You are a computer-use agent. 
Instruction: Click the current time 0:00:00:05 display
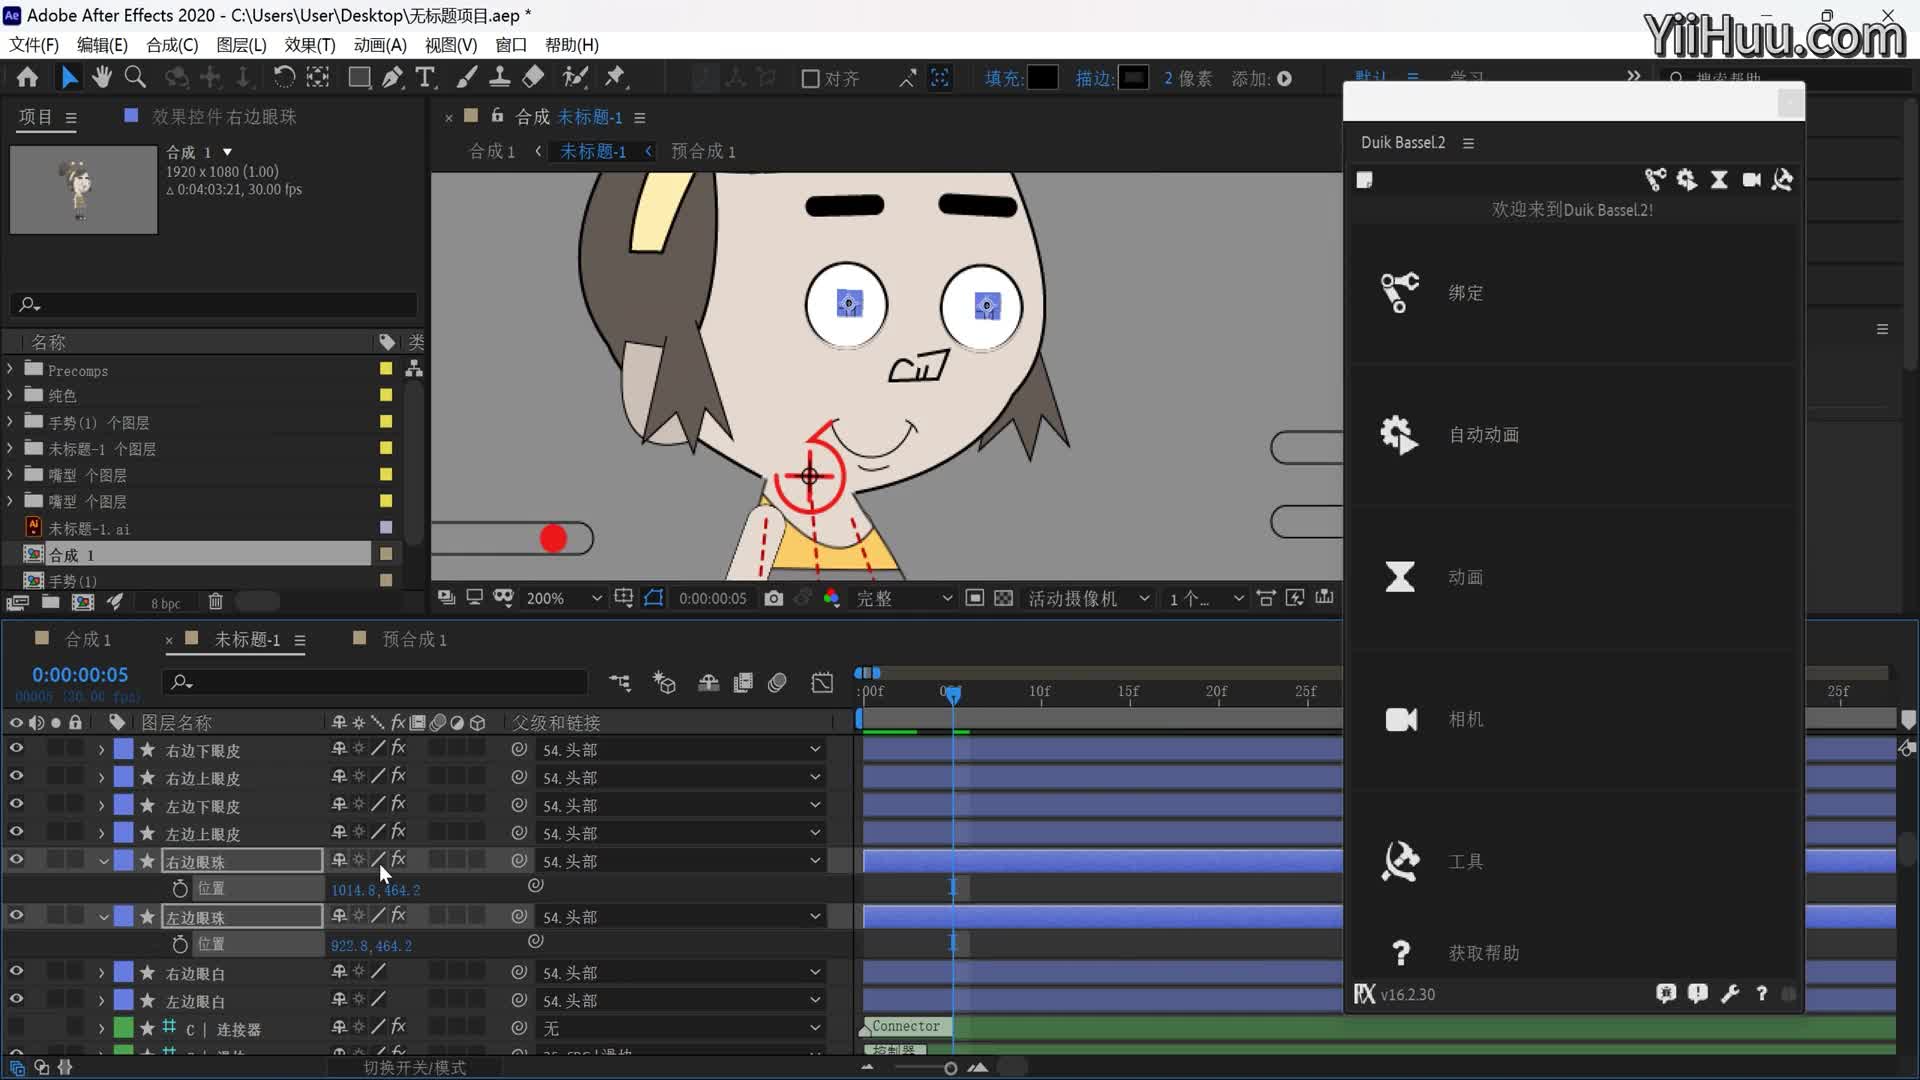(x=80, y=675)
